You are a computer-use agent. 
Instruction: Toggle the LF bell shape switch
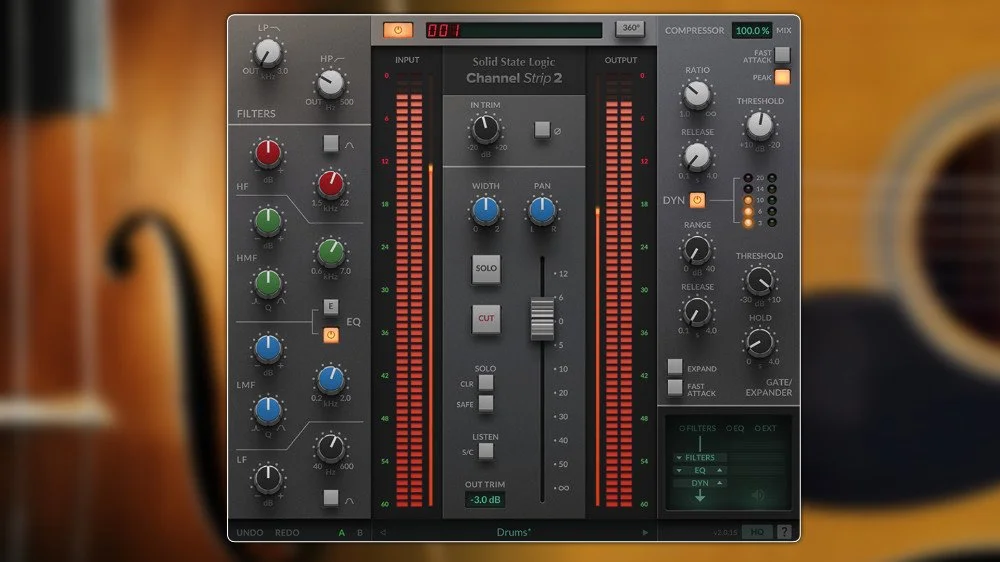coord(330,498)
